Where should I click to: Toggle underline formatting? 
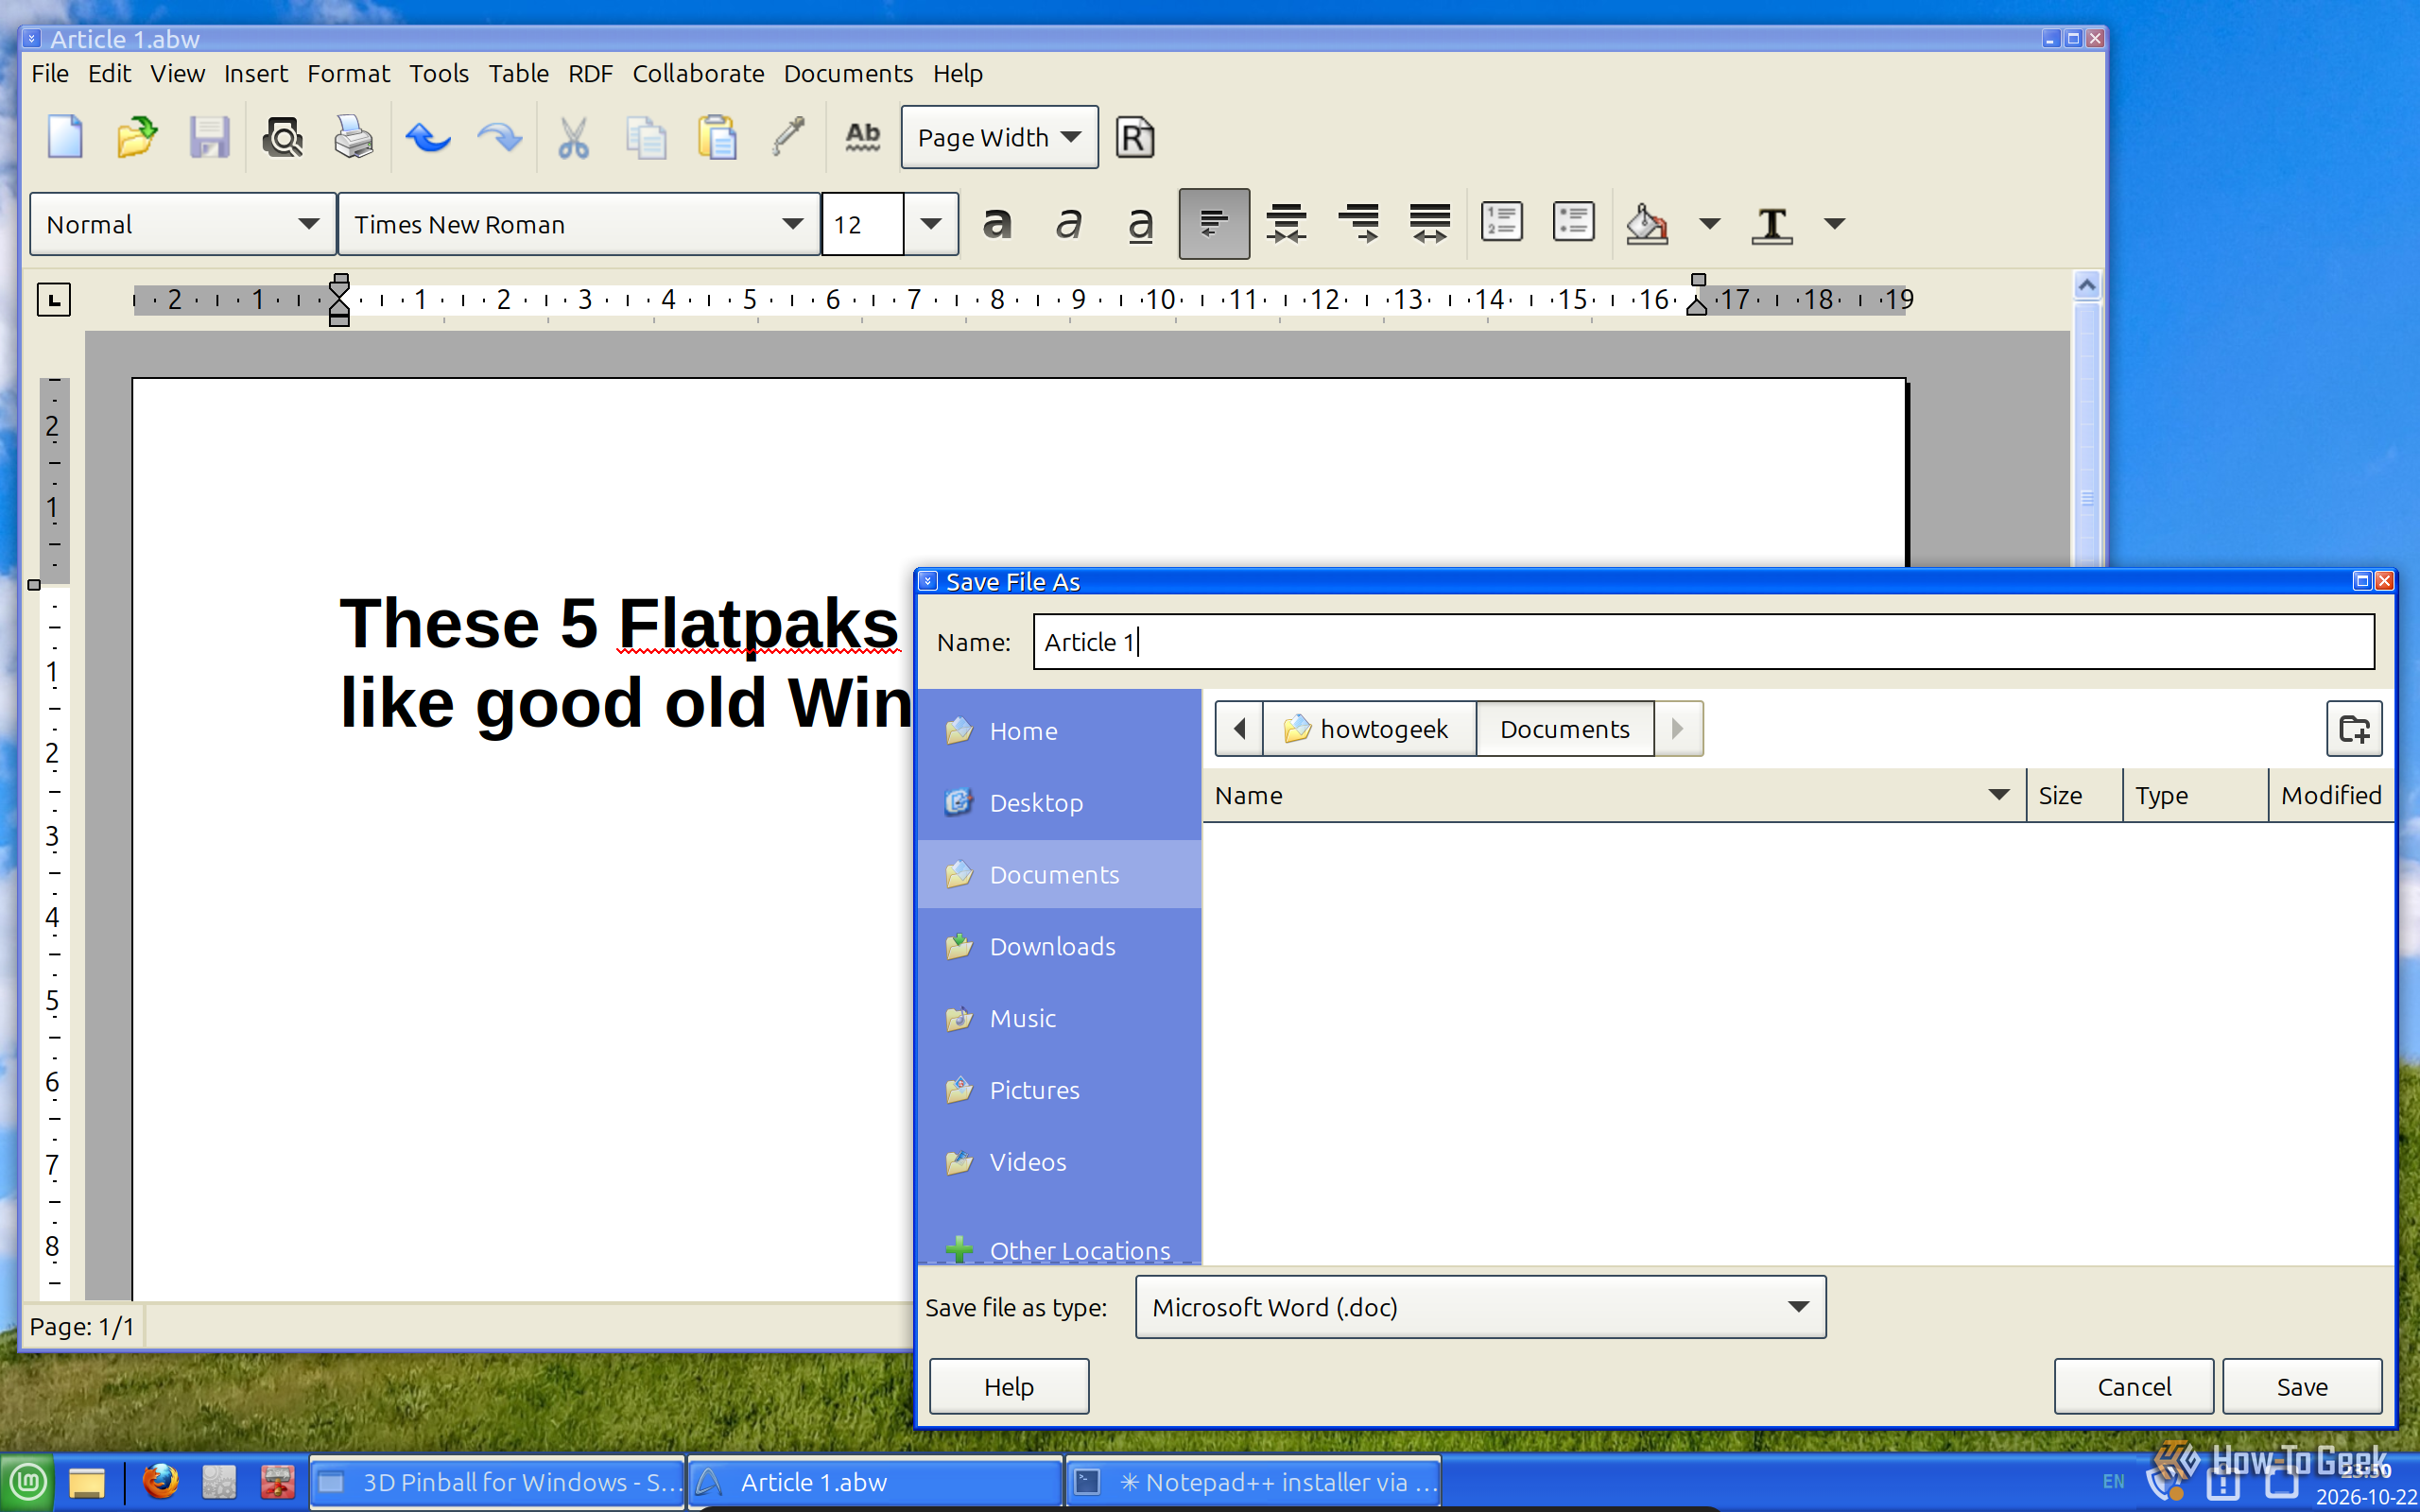tap(1141, 223)
